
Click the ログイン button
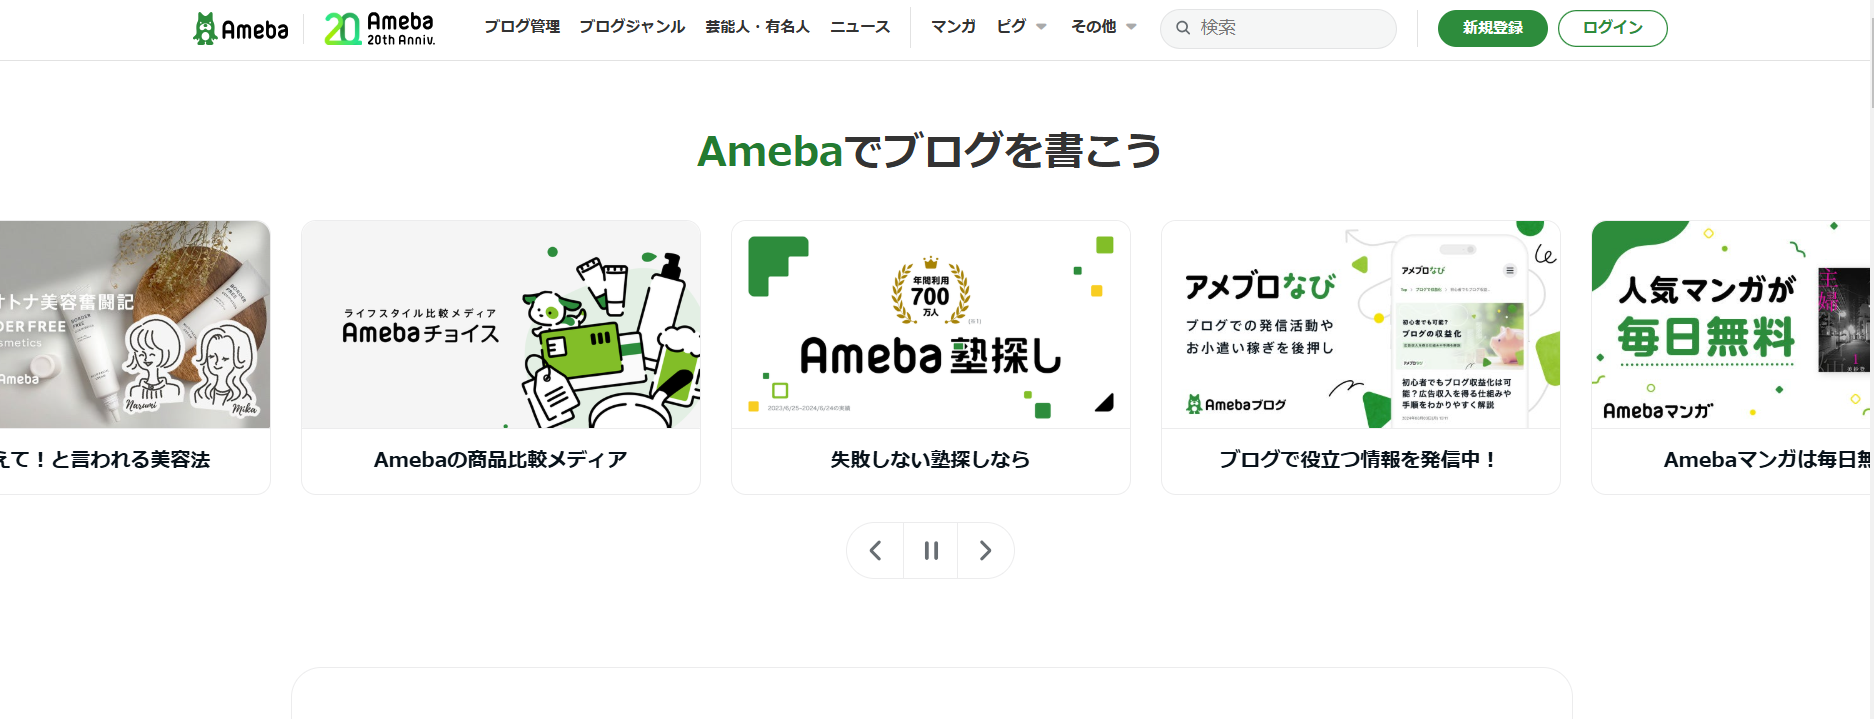[1612, 28]
